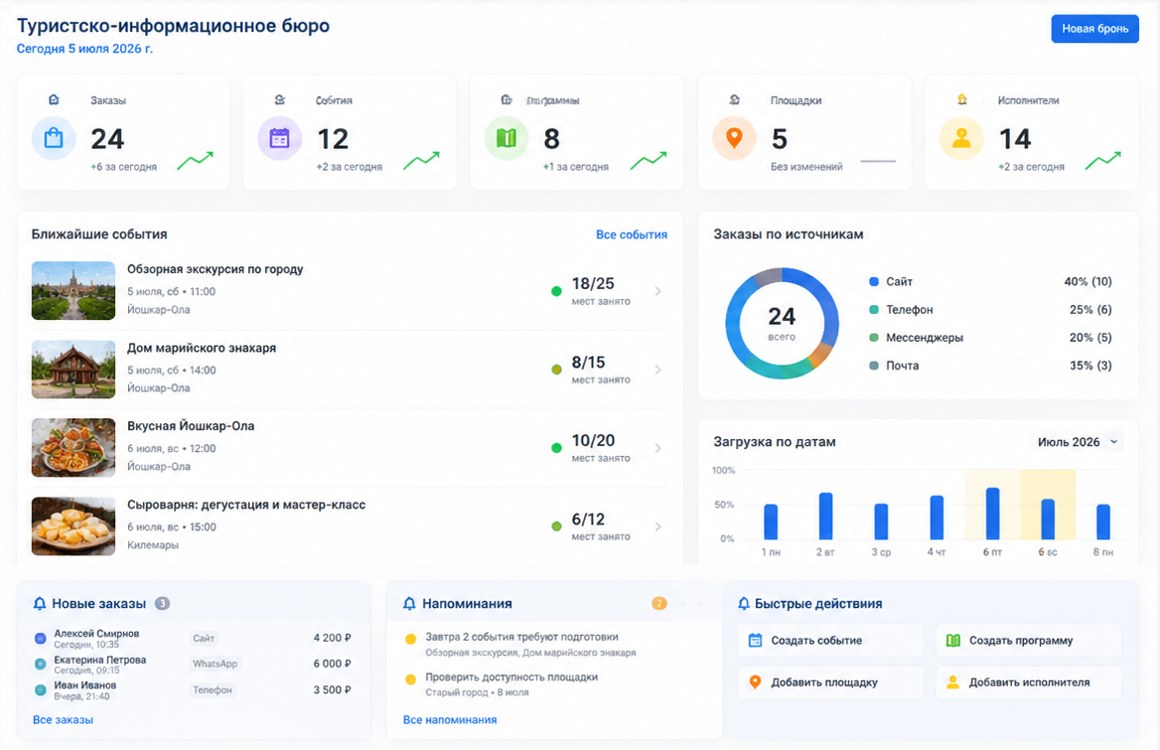Click the Новая бронь button
The height and width of the screenshot is (750, 1160).
(1095, 29)
